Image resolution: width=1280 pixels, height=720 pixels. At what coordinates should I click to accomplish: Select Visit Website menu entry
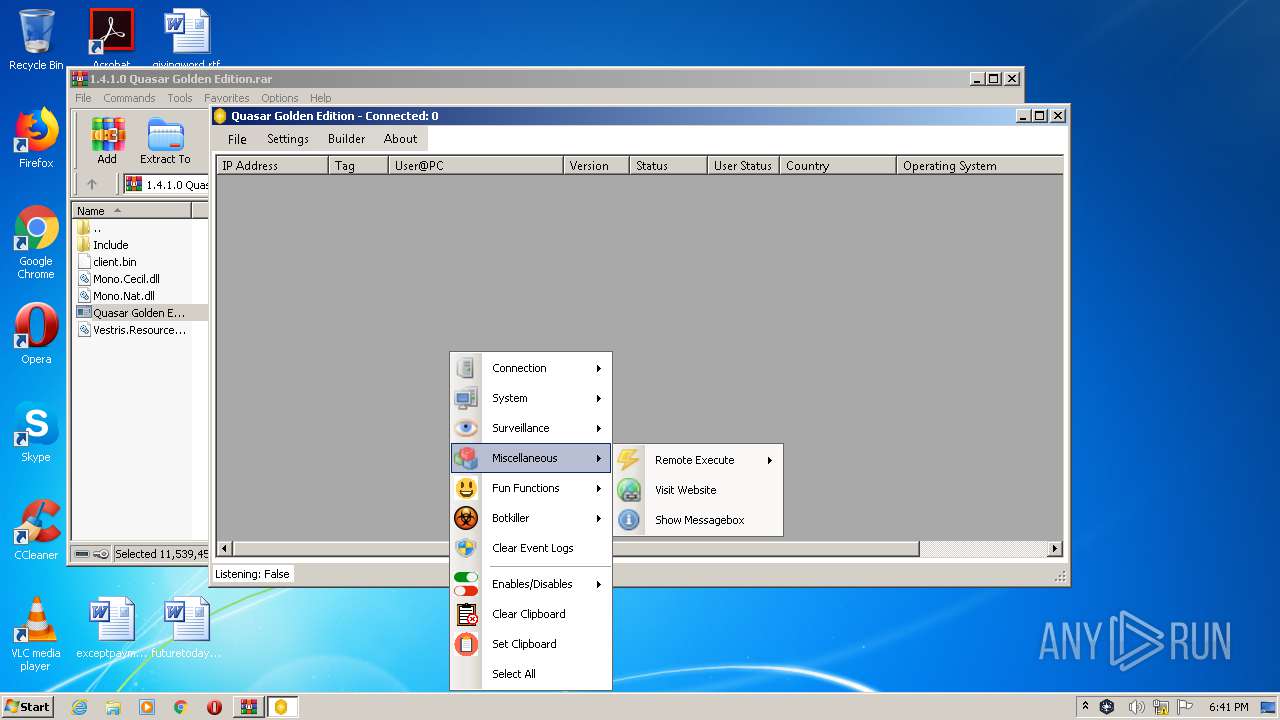[x=698, y=490]
